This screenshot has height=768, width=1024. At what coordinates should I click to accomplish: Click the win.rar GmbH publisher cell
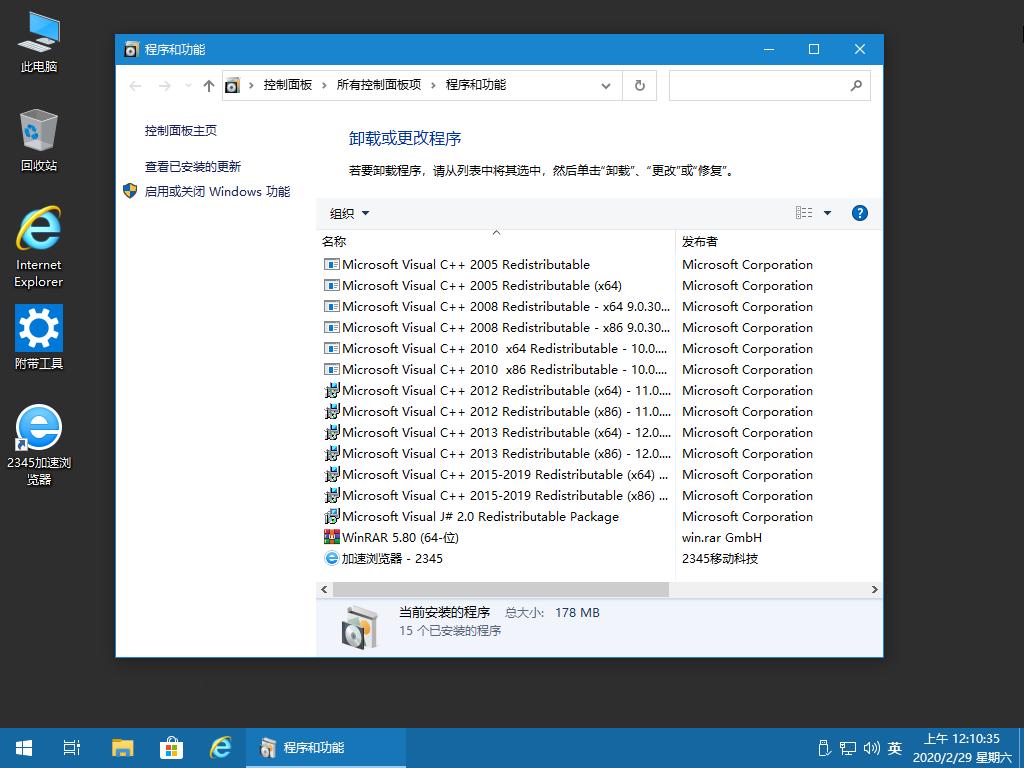pyautogui.click(x=722, y=537)
